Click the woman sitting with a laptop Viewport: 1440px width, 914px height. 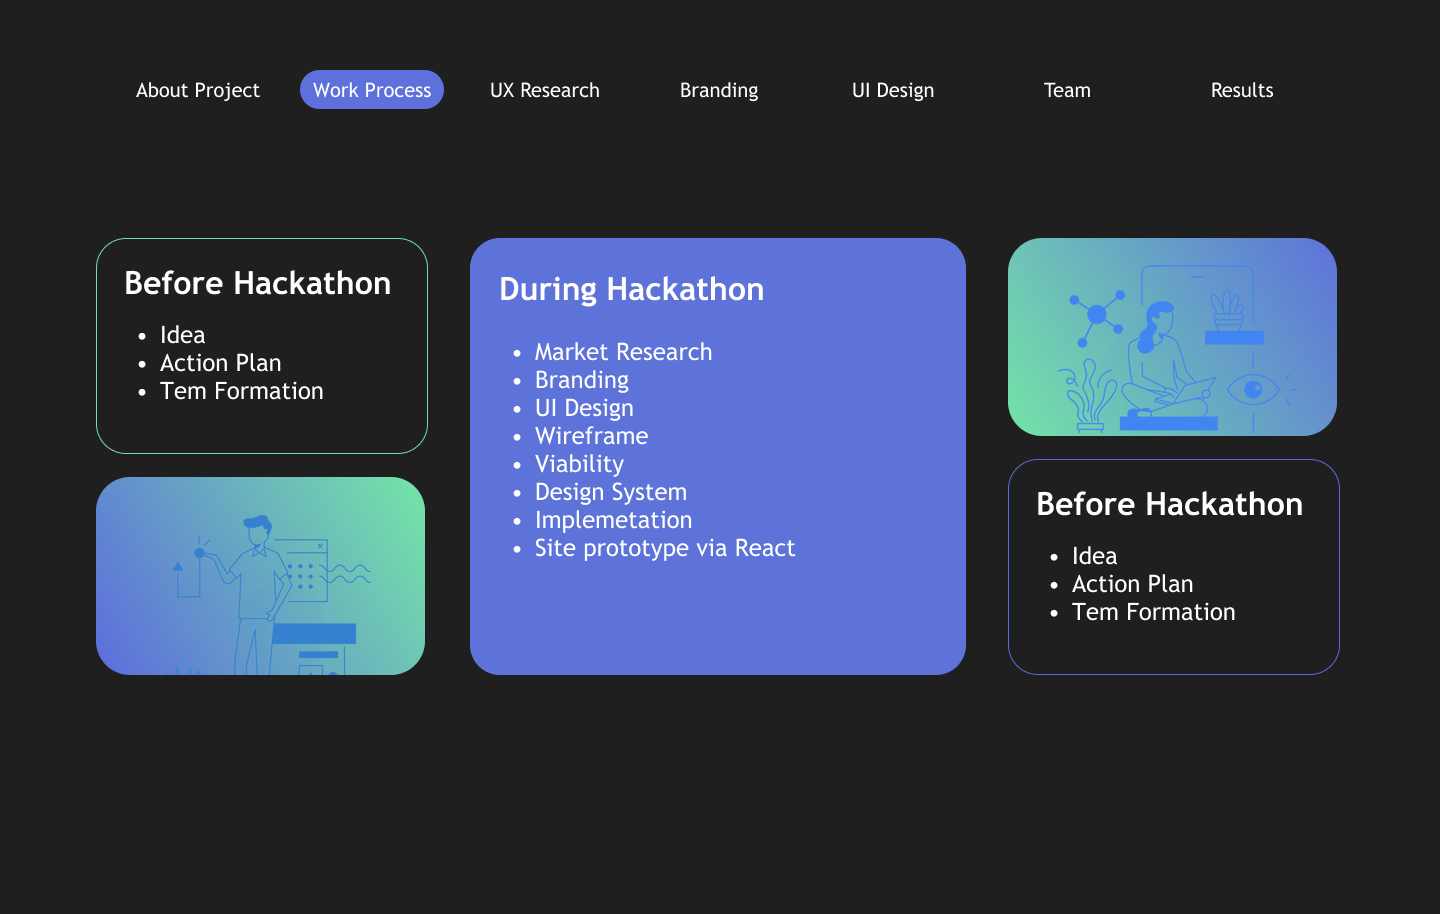pos(1162,365)
